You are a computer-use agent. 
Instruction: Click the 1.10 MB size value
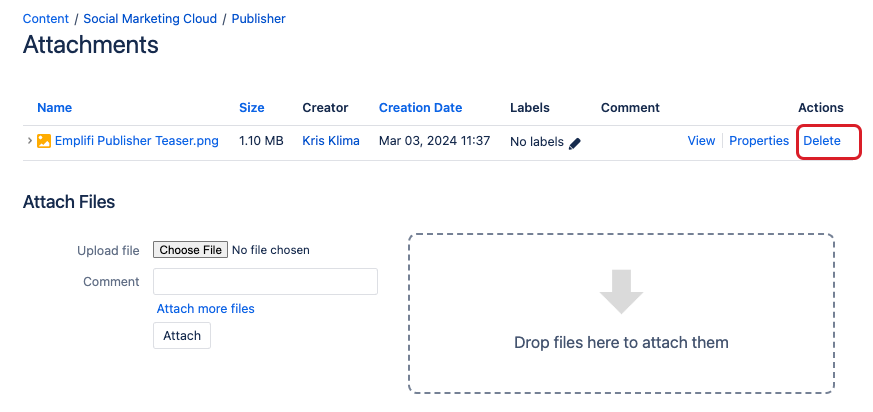click(261, 141)
